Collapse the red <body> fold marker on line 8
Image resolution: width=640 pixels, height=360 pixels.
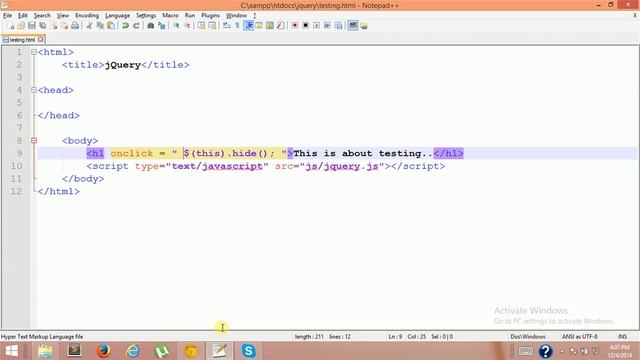(x=34, y=140)
